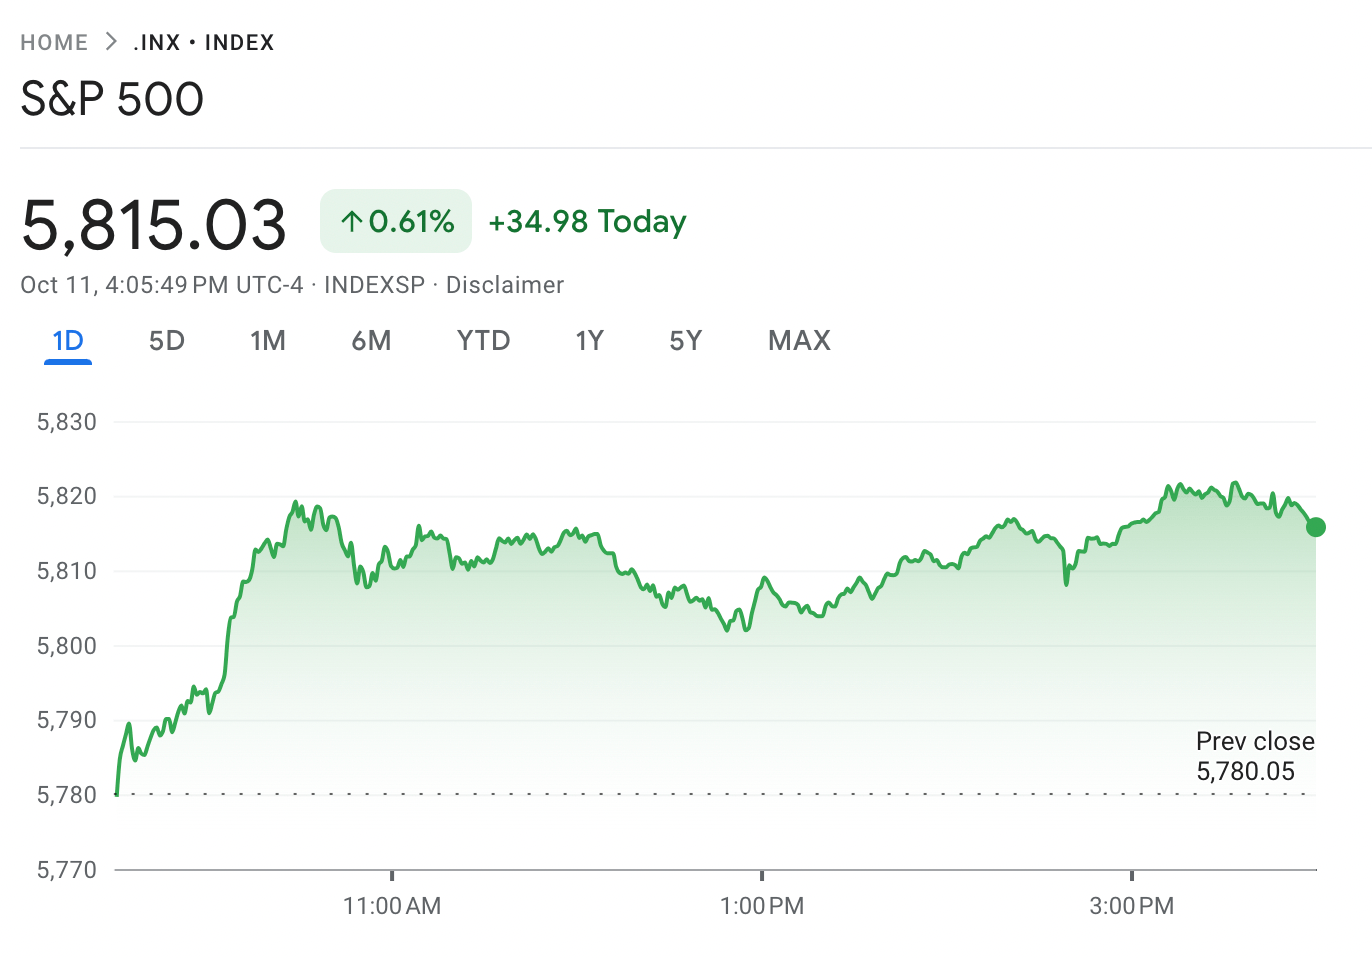Screen dimensions: 1372x958
Task: Click the +34.98 Today change text
Action: (x=587, y=221)
